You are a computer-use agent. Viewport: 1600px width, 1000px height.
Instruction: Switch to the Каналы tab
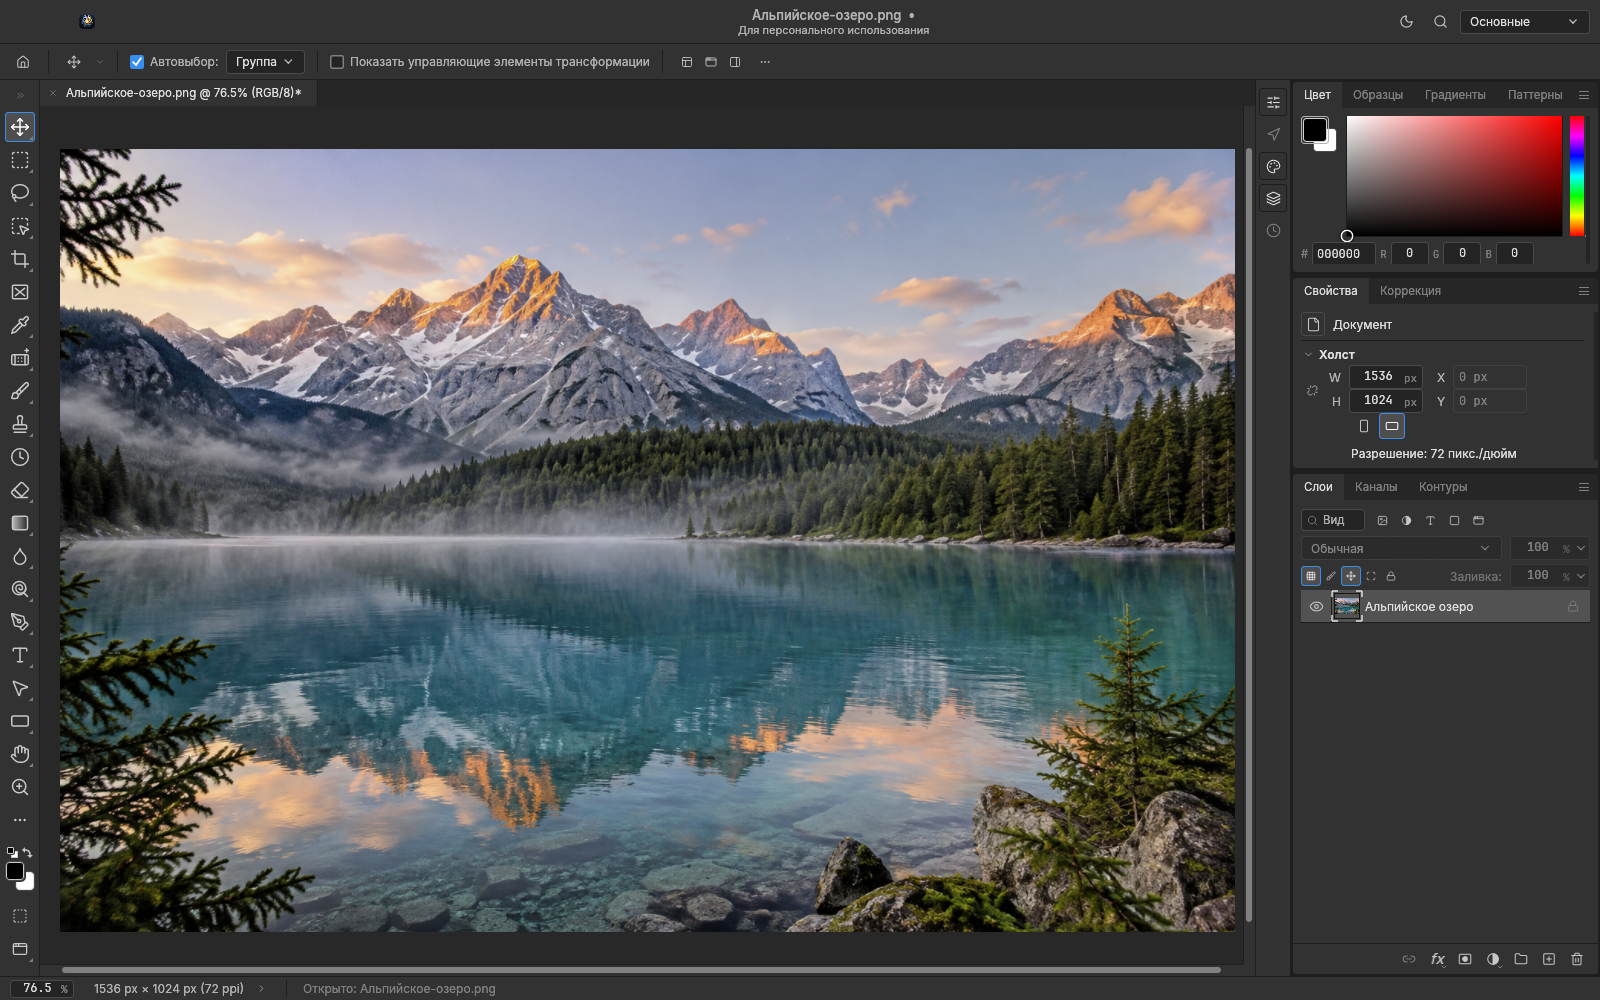(x=1376, y=487)
